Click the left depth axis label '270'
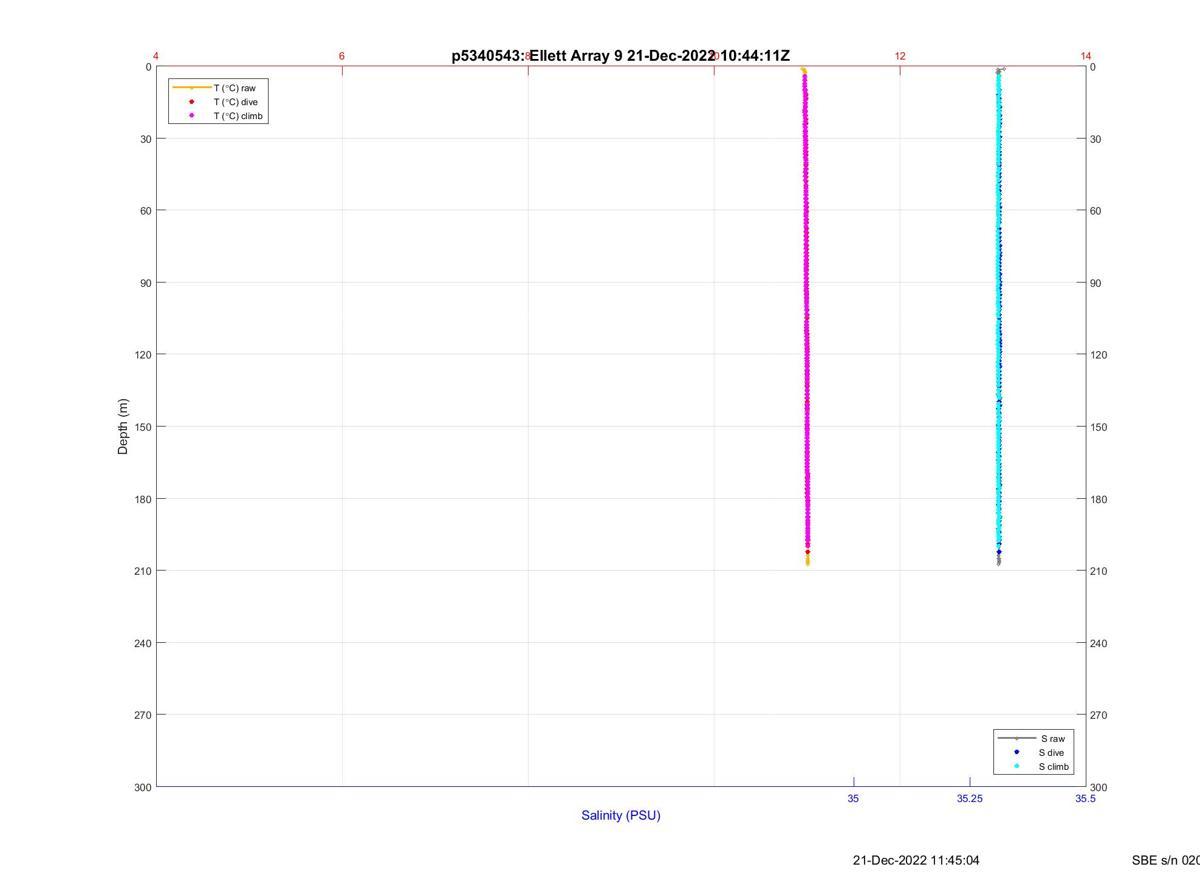 143,715
